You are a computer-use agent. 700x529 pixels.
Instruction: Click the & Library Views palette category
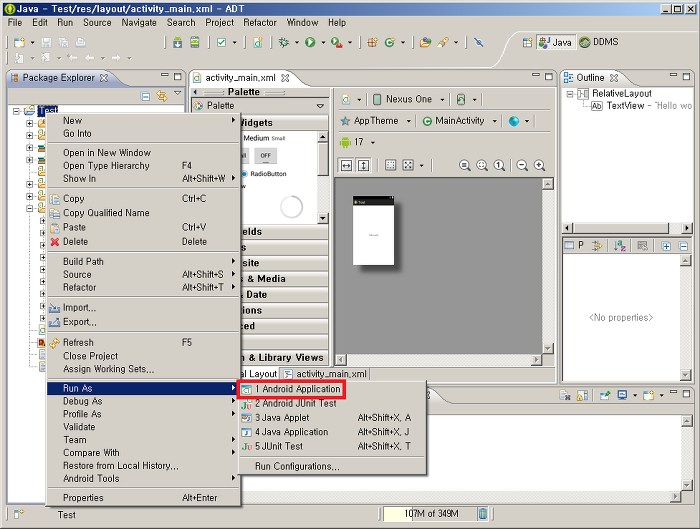click(284, 358)
